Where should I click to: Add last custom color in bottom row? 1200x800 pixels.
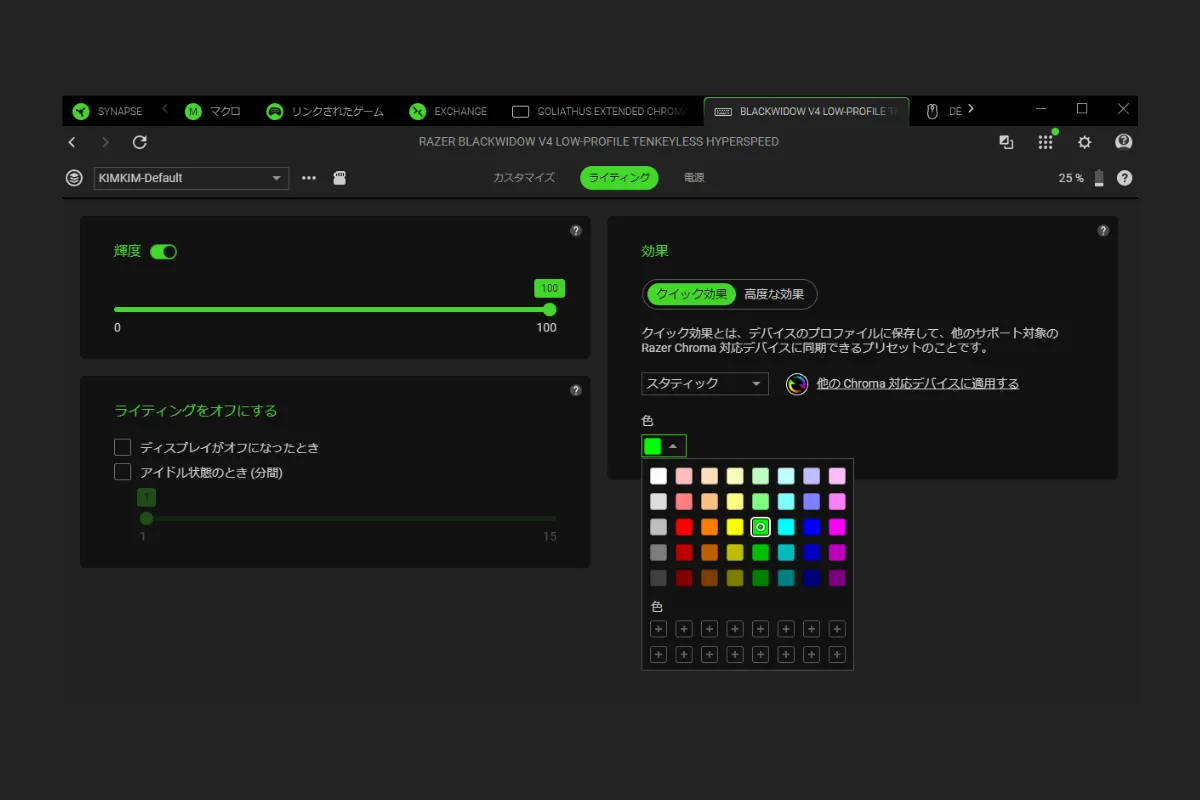coord(837,655)
